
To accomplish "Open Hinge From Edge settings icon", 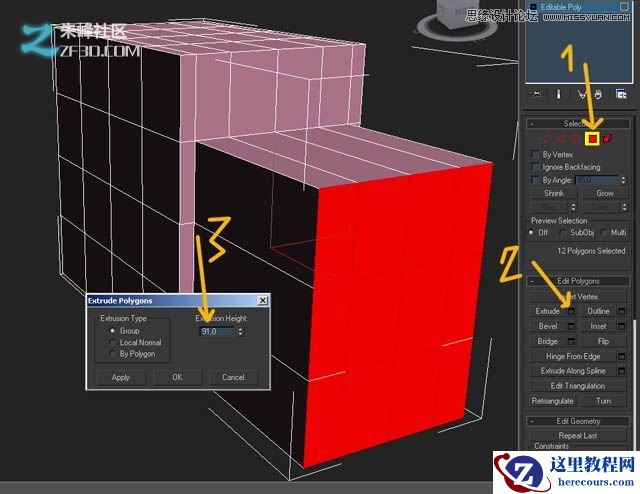I will tap(622, 356).
